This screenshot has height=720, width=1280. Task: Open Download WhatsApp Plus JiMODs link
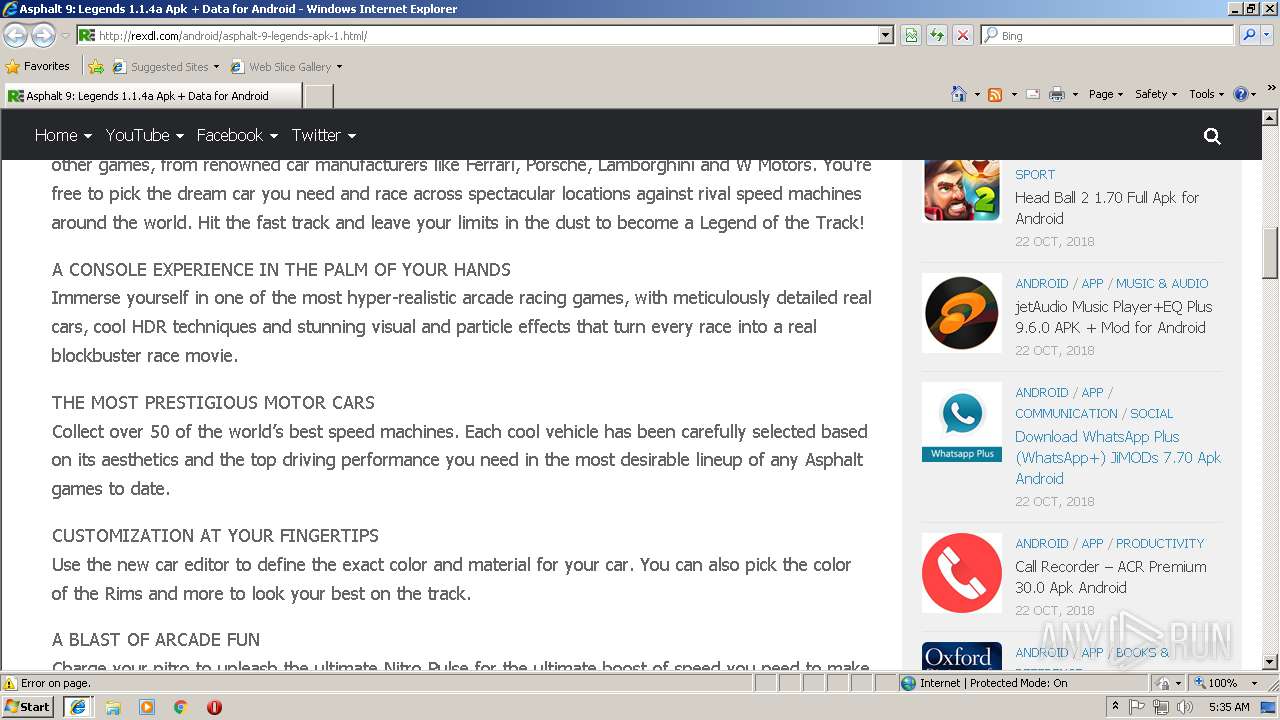(1118, 457)
